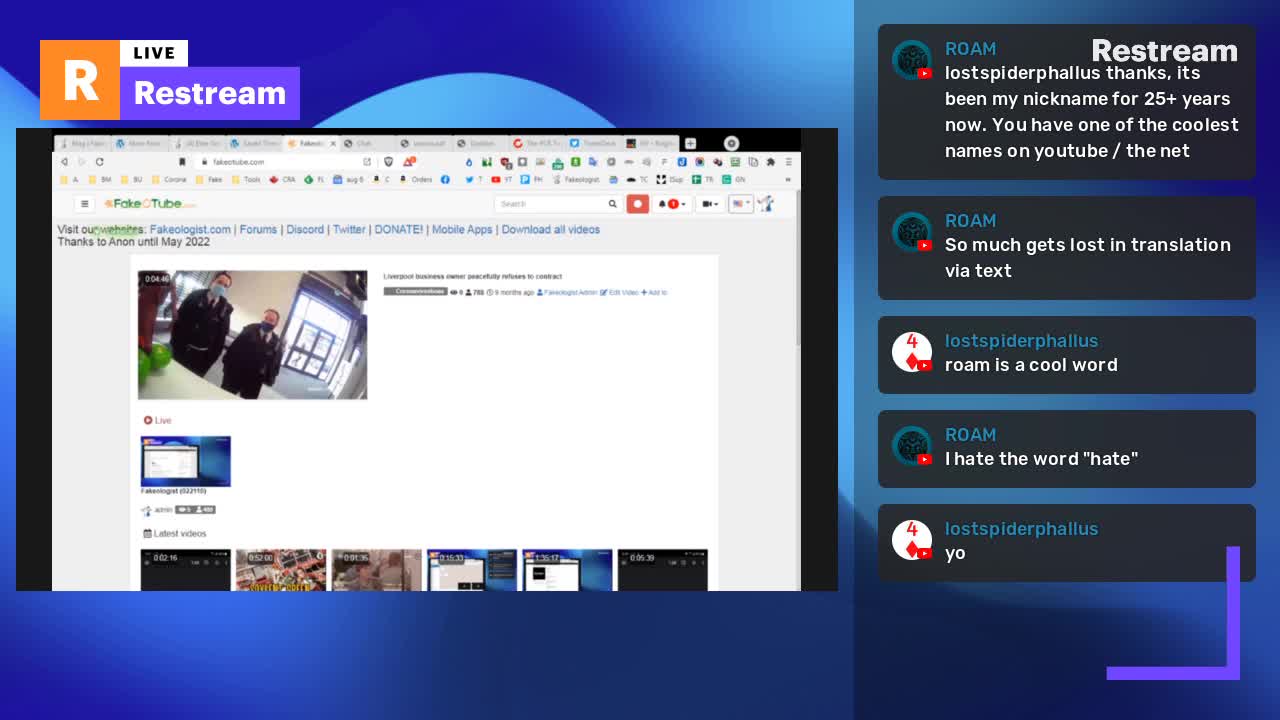
Task: Open the Fakeologist (022110) live thumbnail
Action: click(x=186, y=461)
